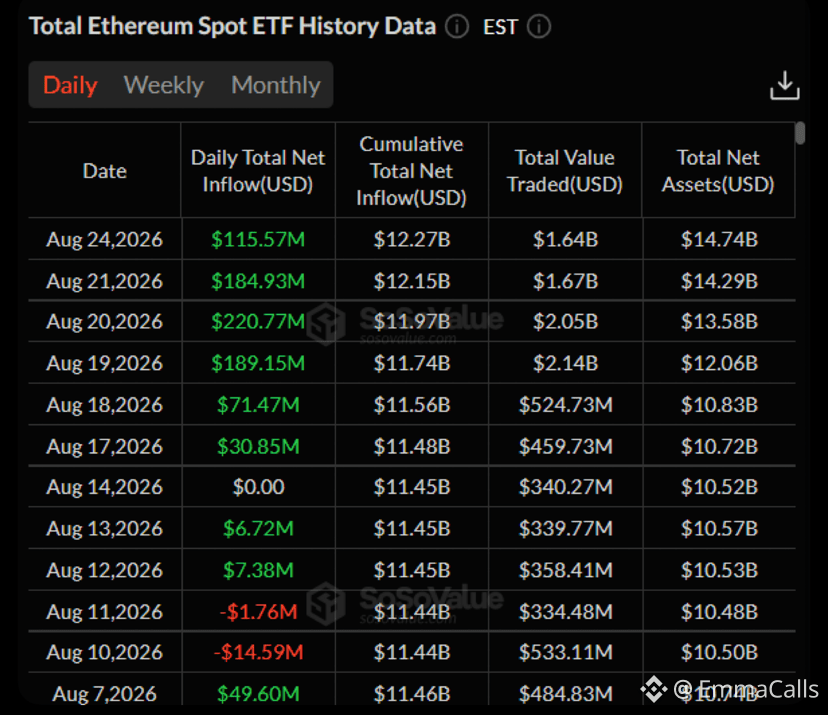Click the $11.74B cumulative inflow cell
The image size is (828, 715).
[412, 363]
